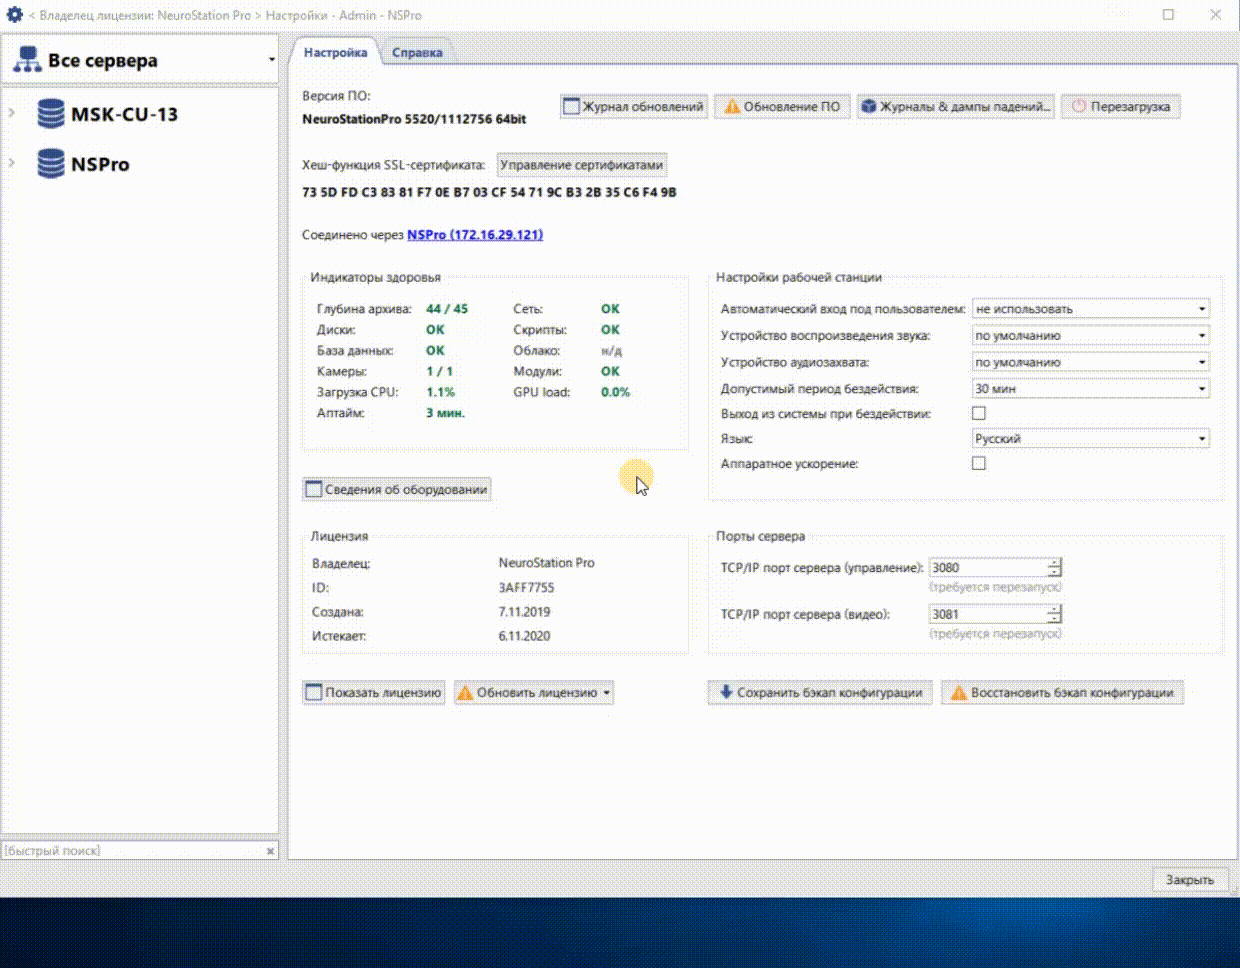1240x968 pixels.
Task: Click license owner value NeuroStation Pro
Action: 546,563
